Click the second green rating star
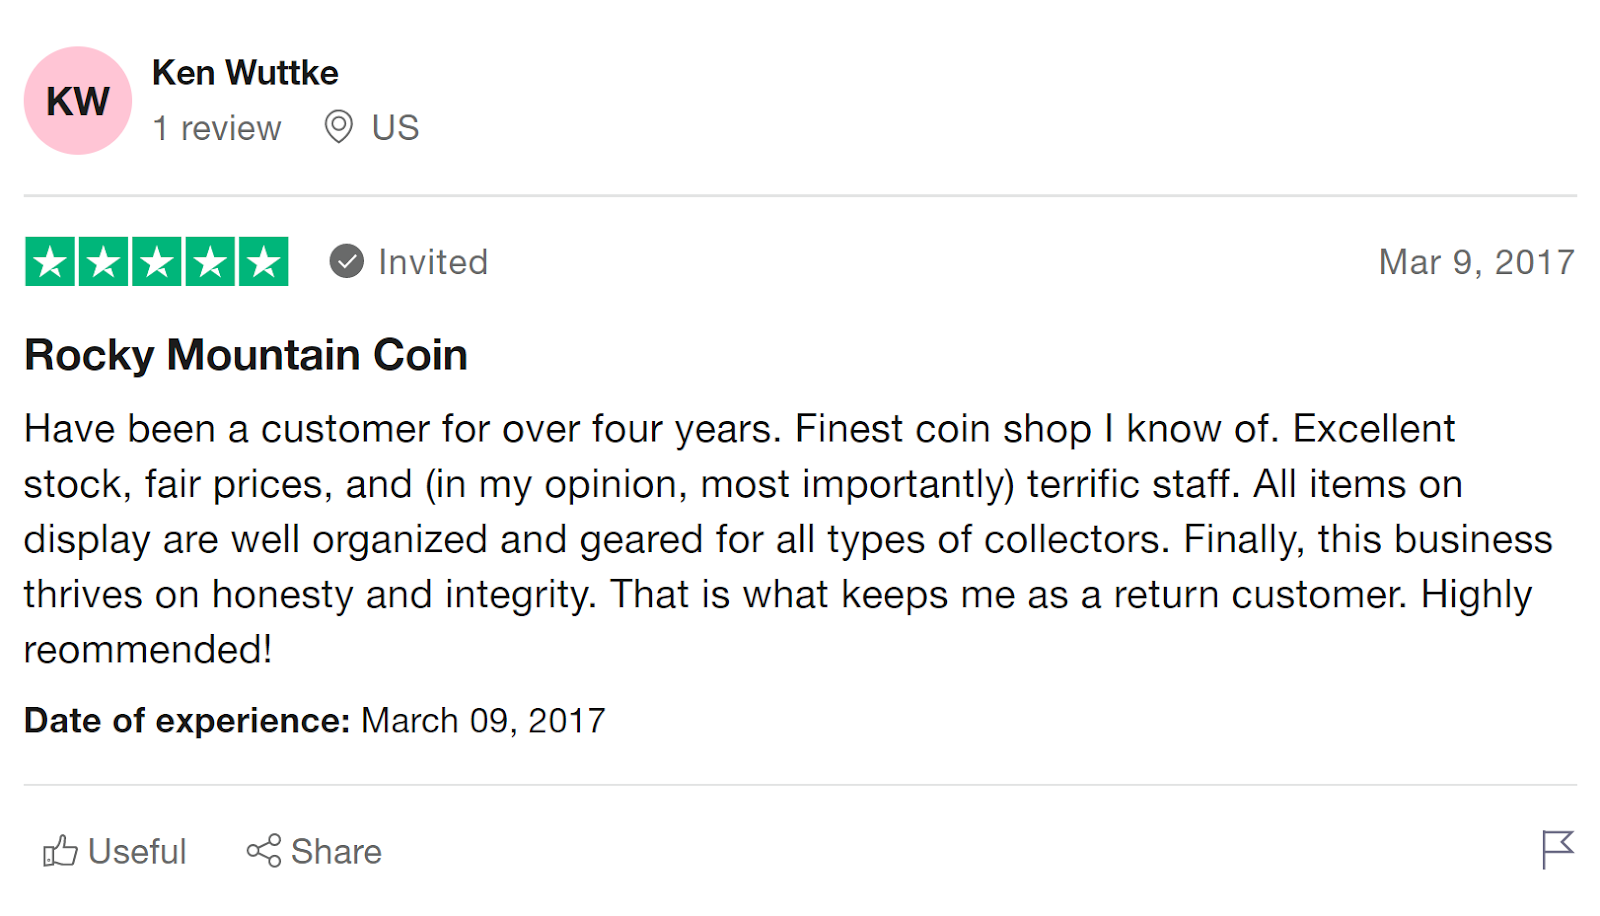Screen dimensions: 1600x916 pos(103,262)
